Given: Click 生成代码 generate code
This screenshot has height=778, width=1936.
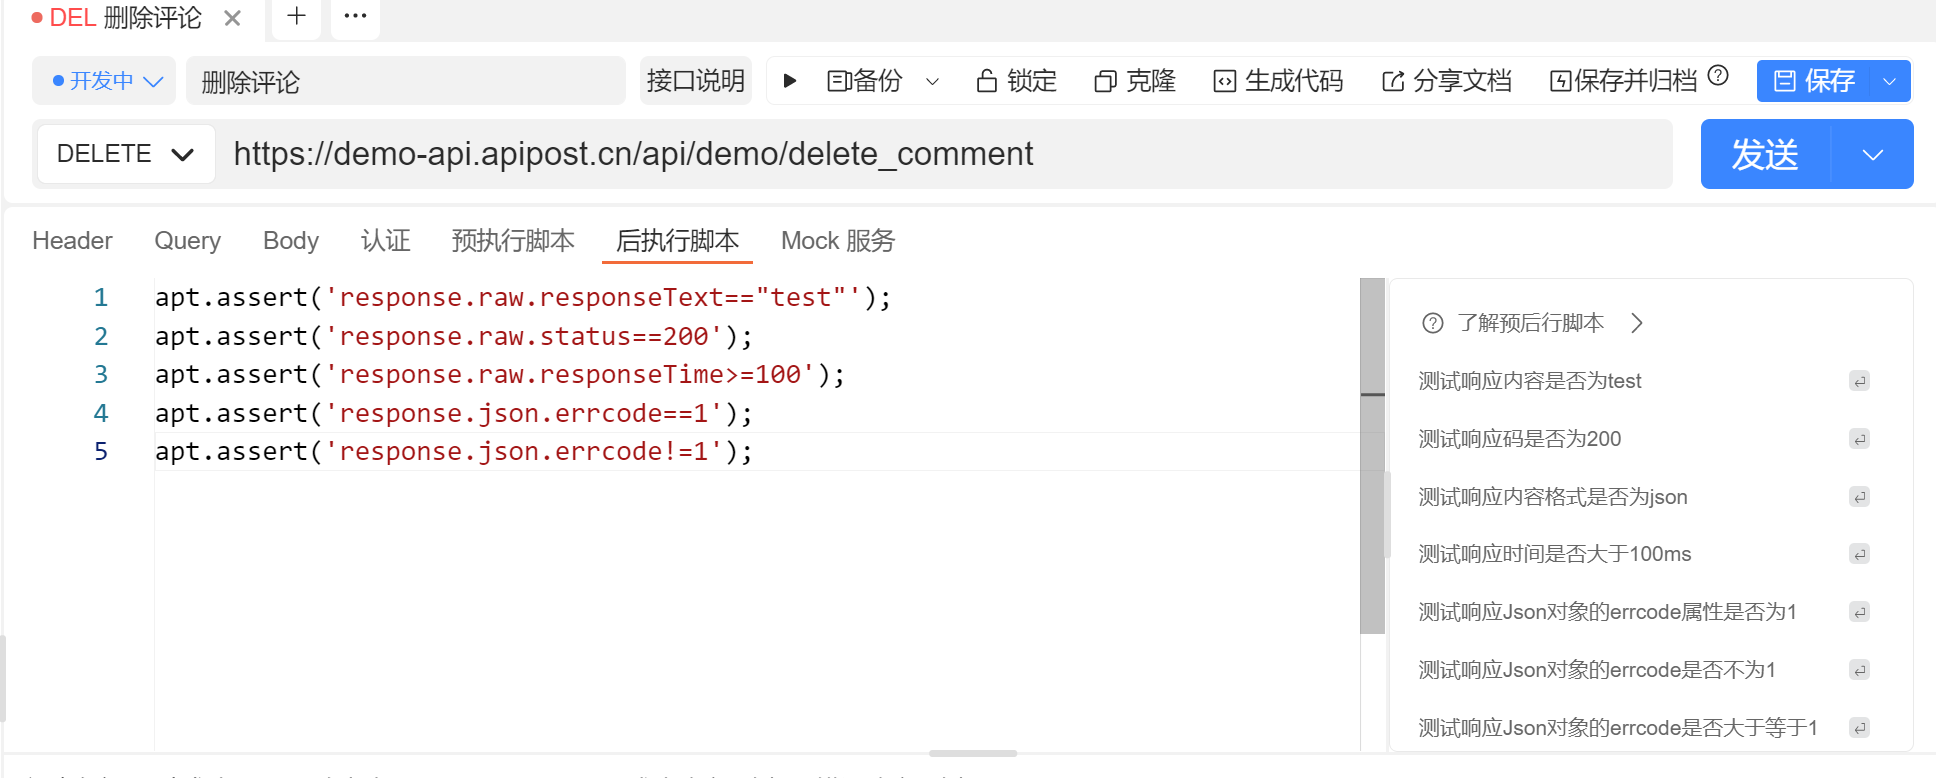Looking at the screenshot, I should (x=1278, y=81).
